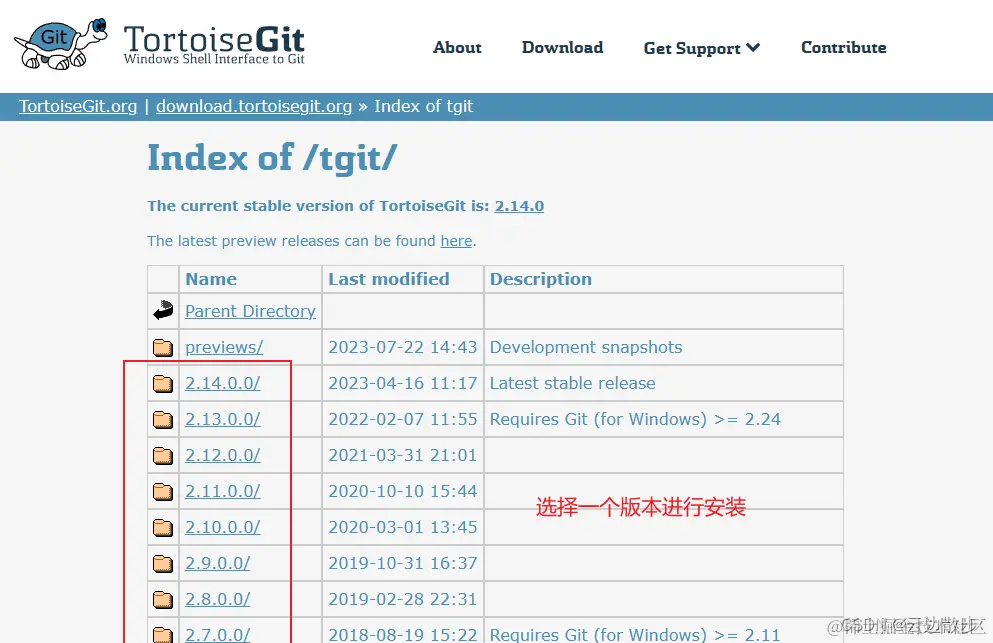Open the previews/ directory link
This screenshot has height=643, width=993.
[x=224, y=347]
